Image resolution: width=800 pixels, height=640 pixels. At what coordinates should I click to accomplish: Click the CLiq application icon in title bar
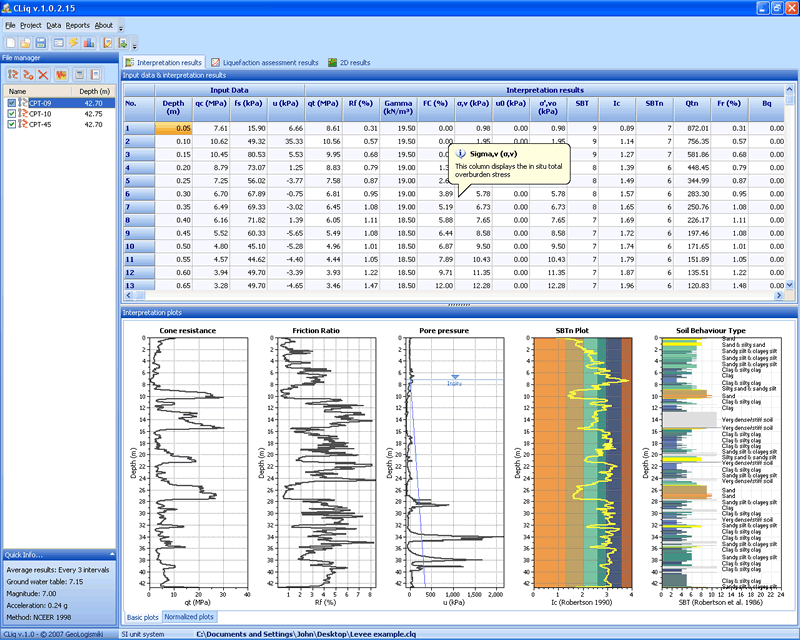pos(7,8)
